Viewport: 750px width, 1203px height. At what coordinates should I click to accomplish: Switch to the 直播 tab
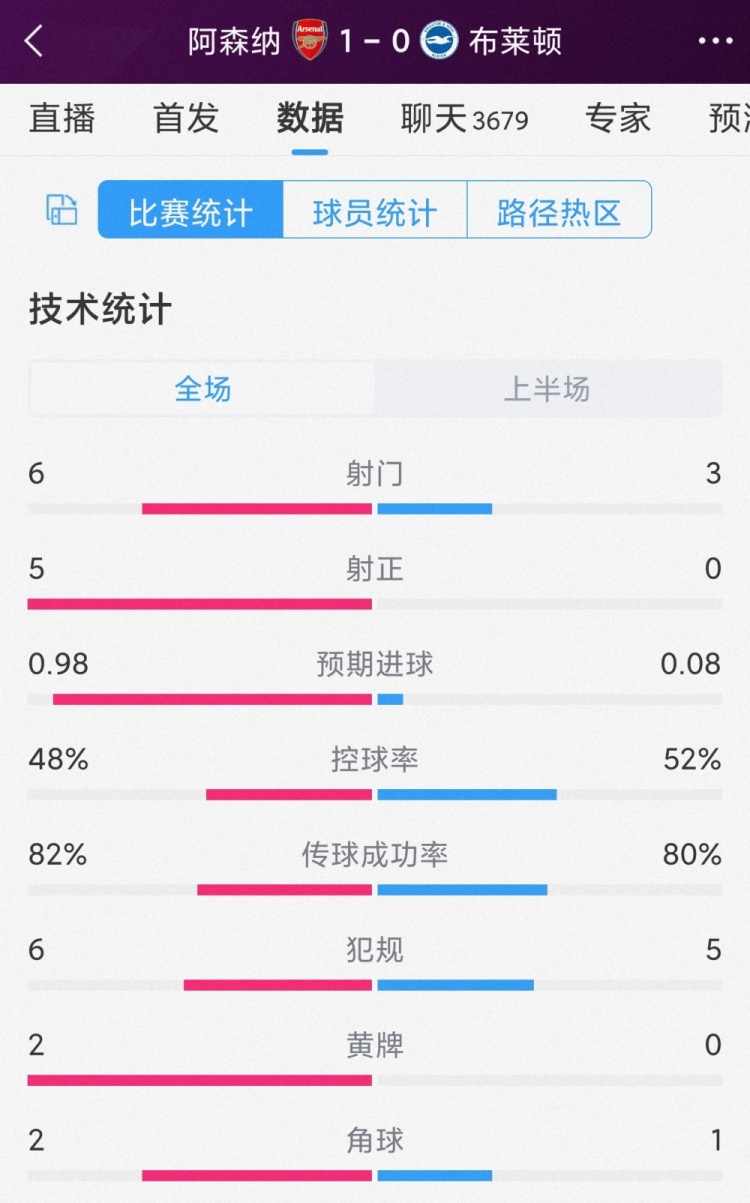coord(62,118)
